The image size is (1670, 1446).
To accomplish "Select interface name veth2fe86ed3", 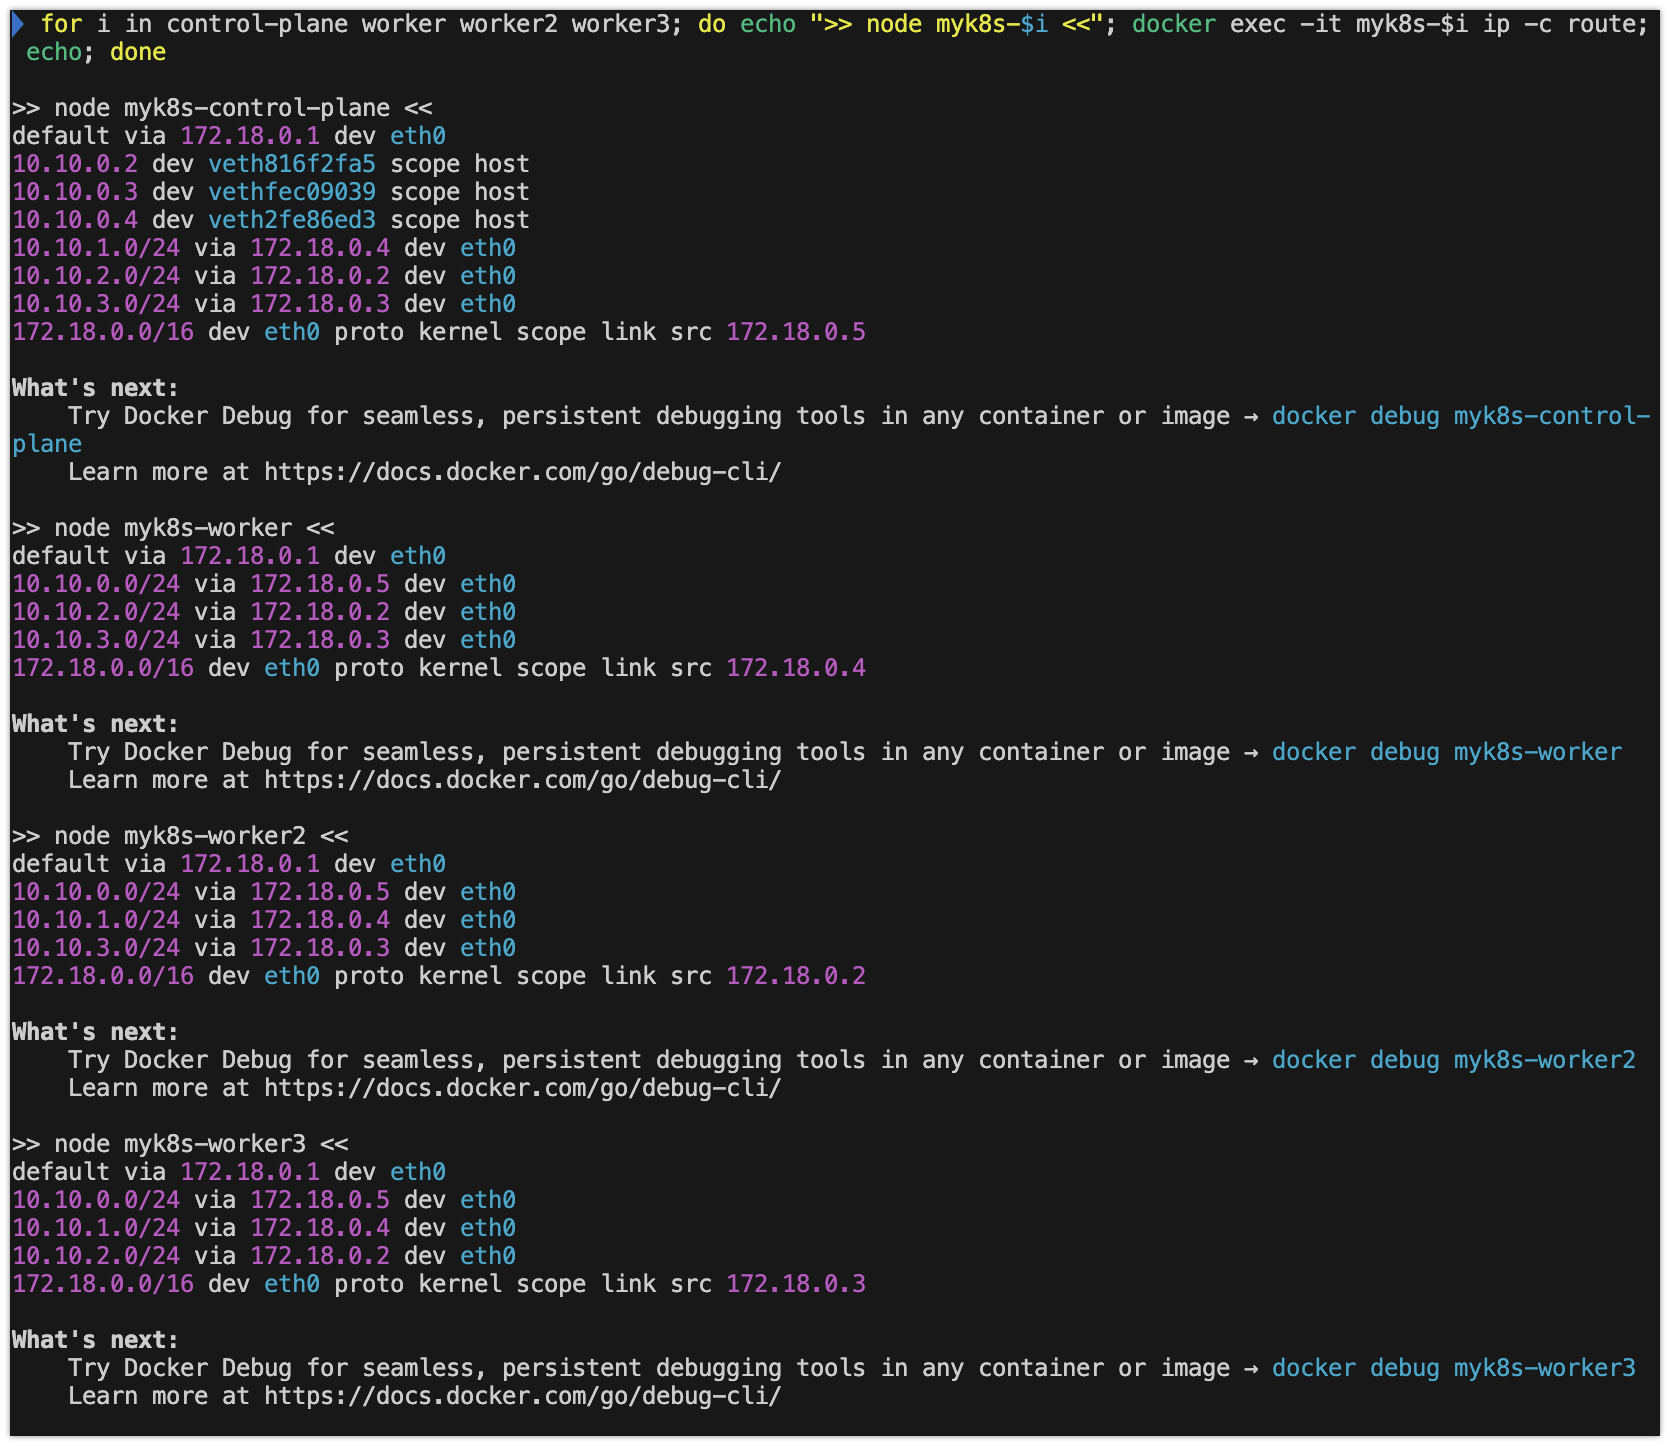I will (292, 220).
